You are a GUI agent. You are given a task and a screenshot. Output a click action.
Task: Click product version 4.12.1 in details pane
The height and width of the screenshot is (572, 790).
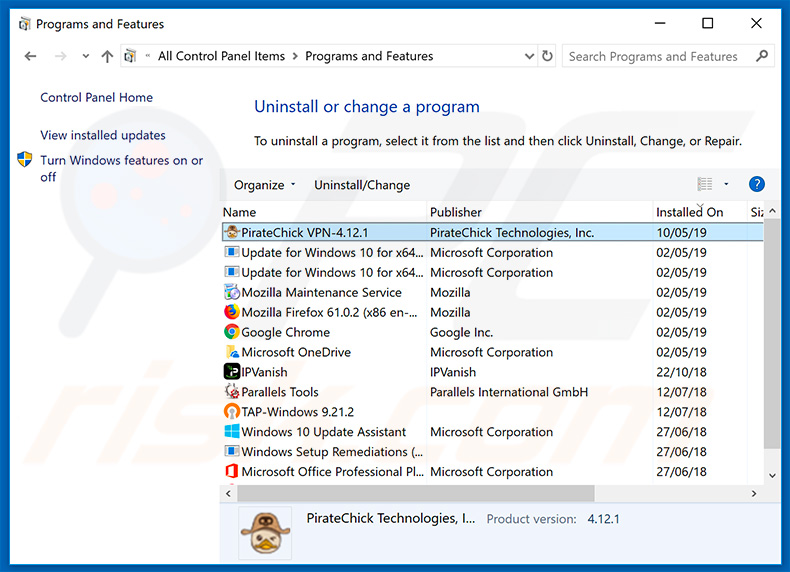(604, 519)
